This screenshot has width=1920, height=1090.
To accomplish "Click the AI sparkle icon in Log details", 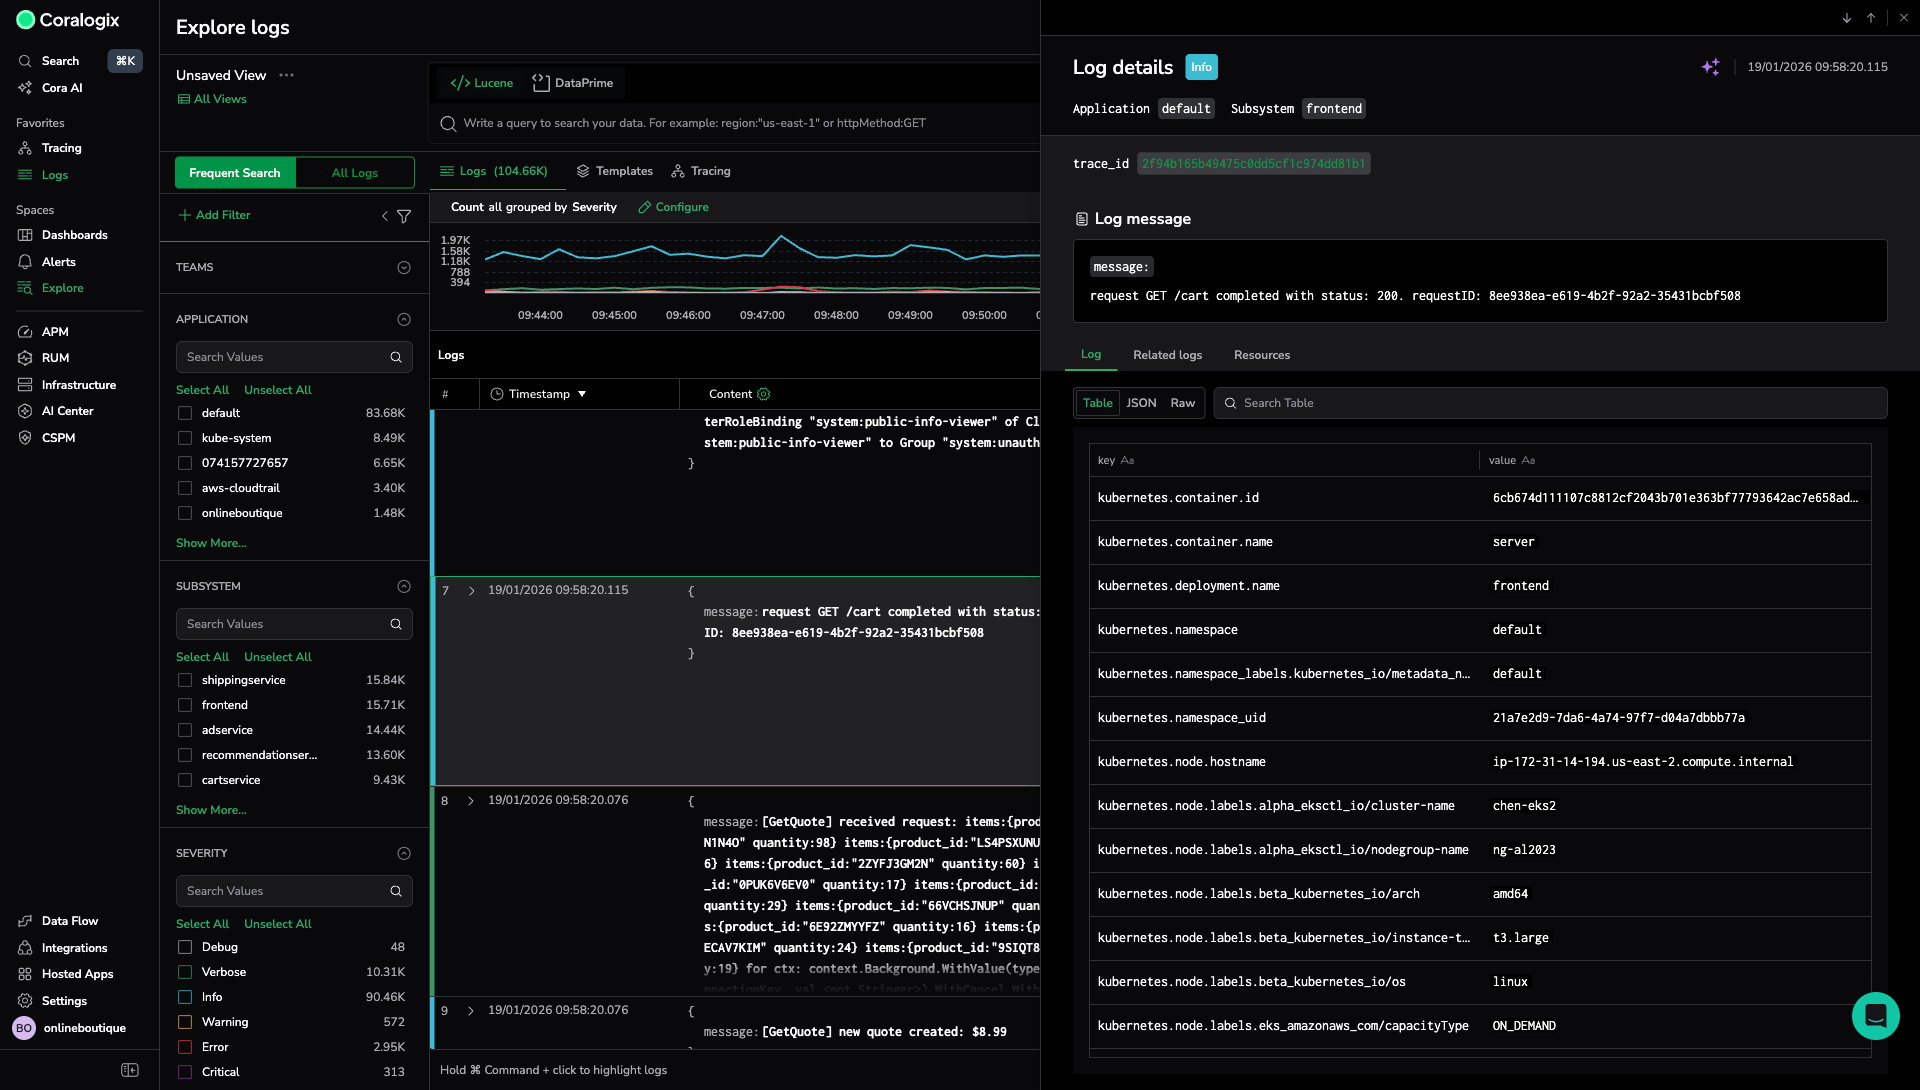I will [1710, 67].
